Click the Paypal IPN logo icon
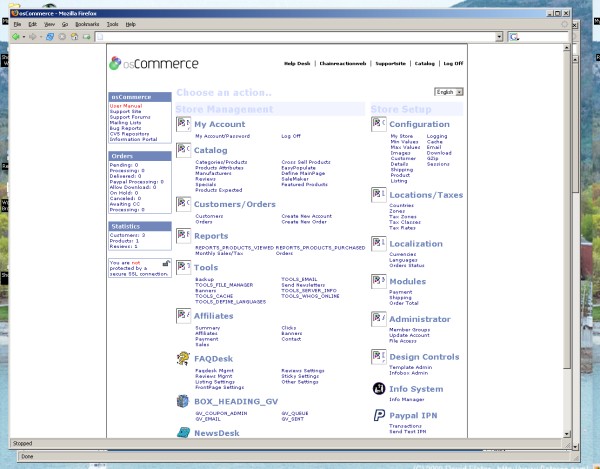 pos(379,415)
